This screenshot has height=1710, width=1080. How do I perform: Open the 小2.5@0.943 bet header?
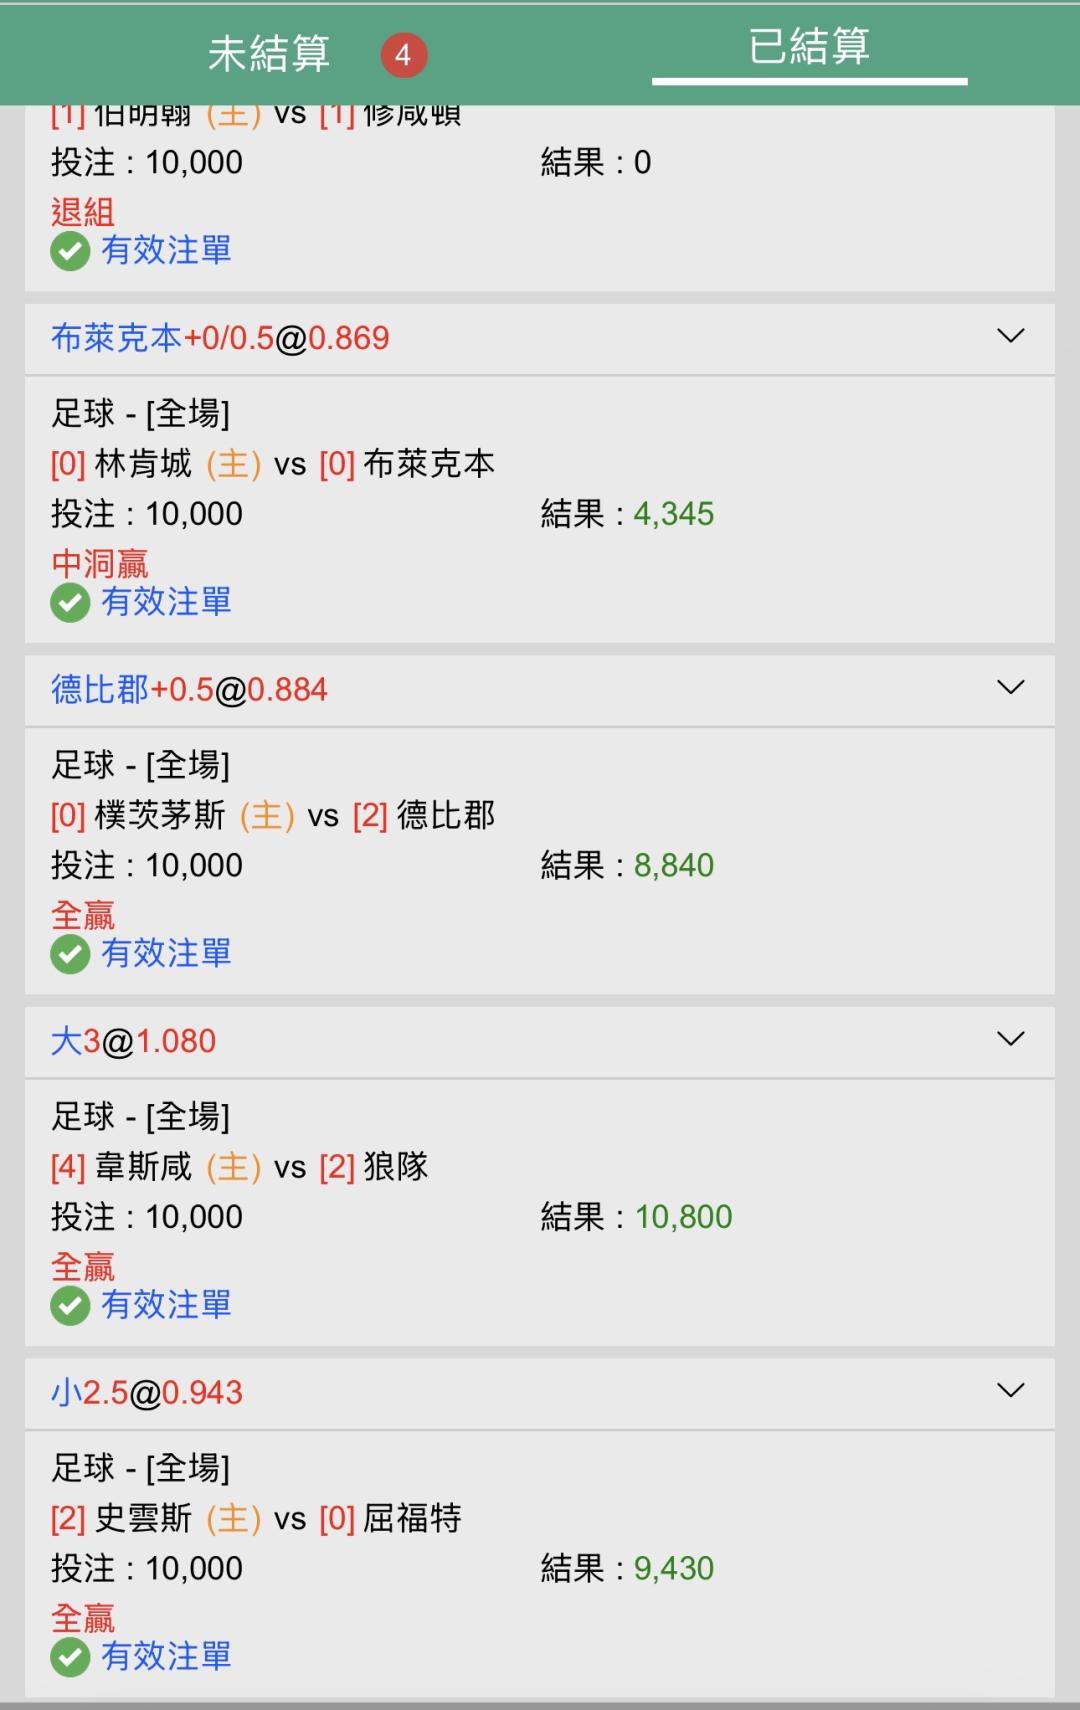point(540,1393)
